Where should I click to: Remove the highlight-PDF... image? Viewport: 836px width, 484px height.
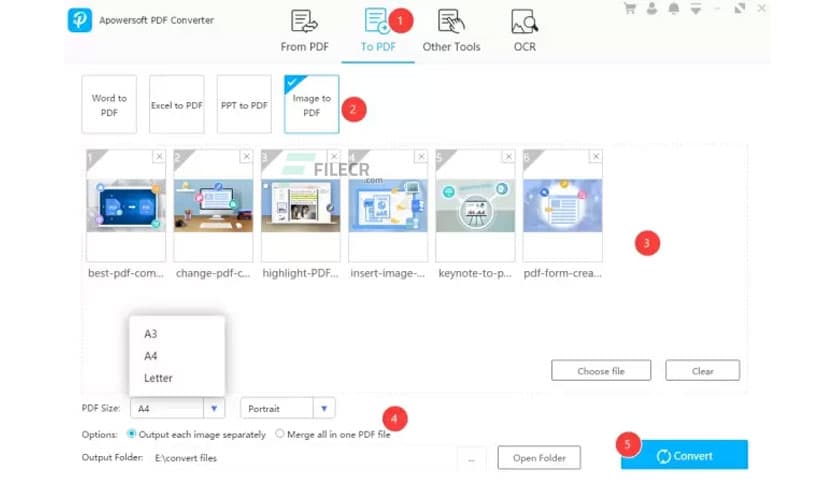pyautogui.click(x=334, y=156)
